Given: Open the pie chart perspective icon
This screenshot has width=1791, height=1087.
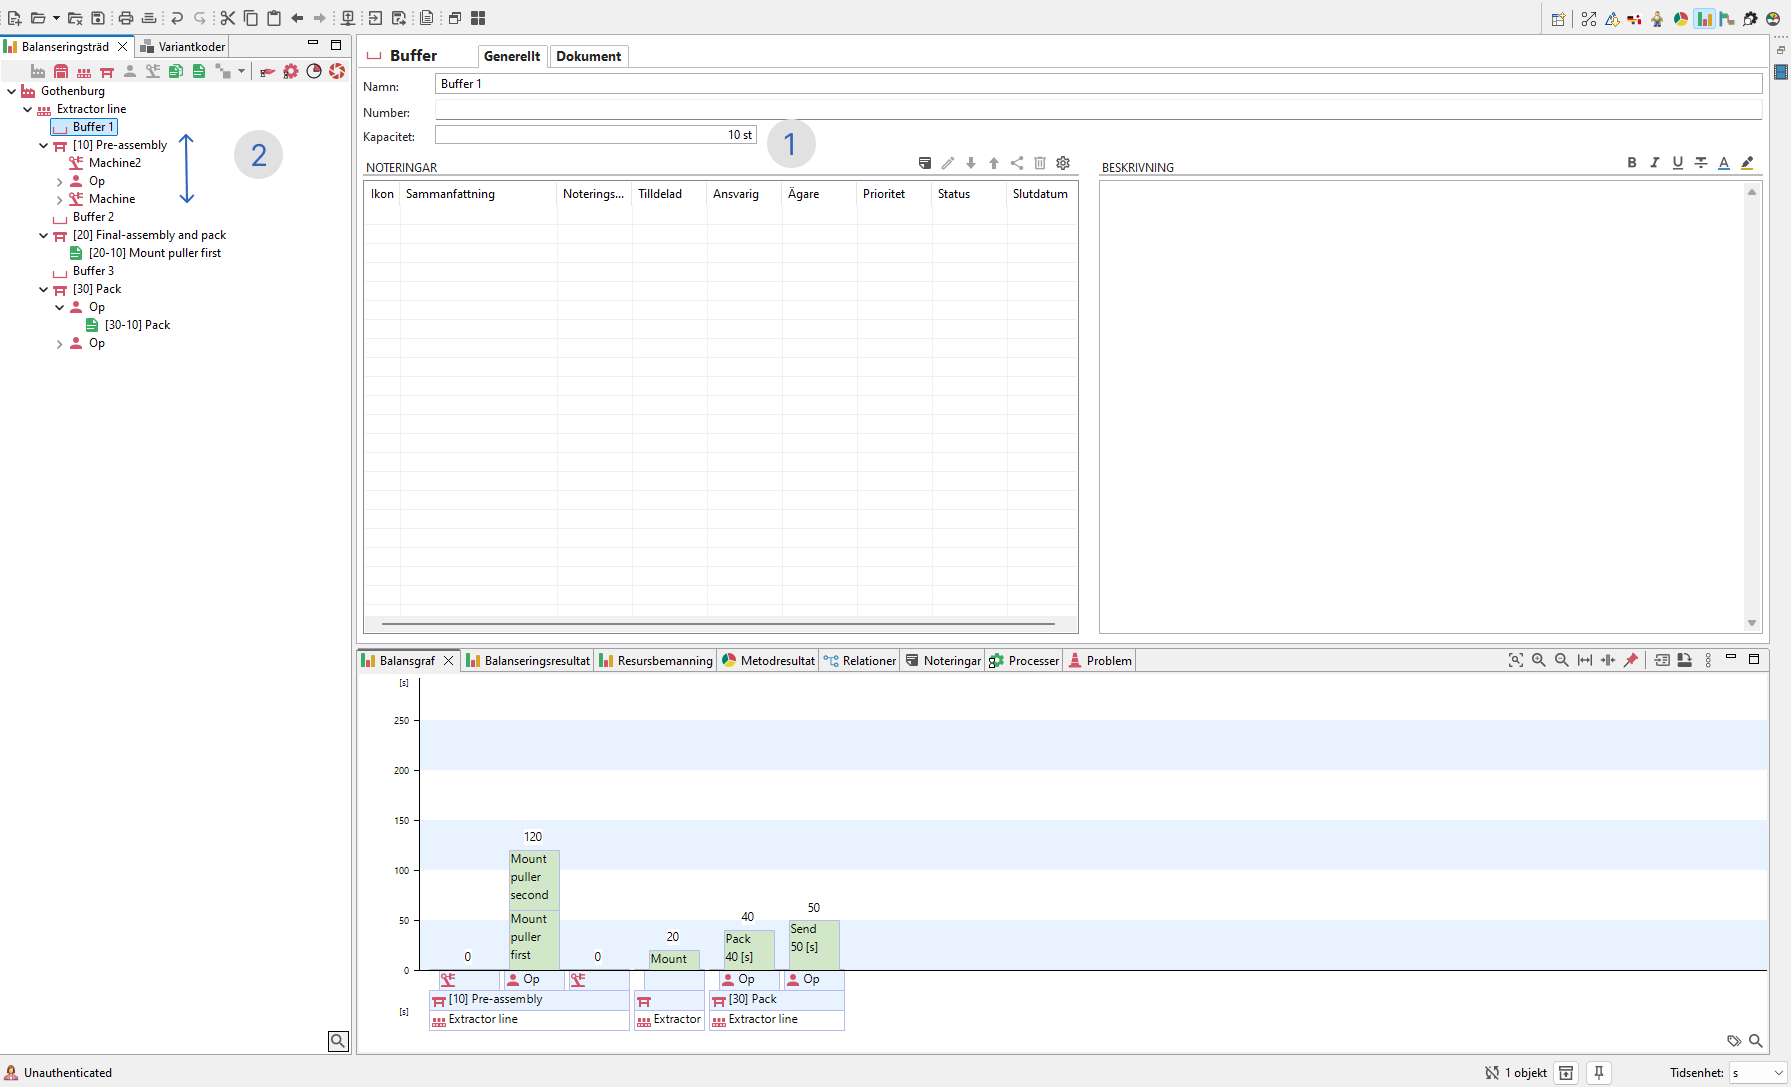Looking at the screenshot, I should click(1681, 19).
